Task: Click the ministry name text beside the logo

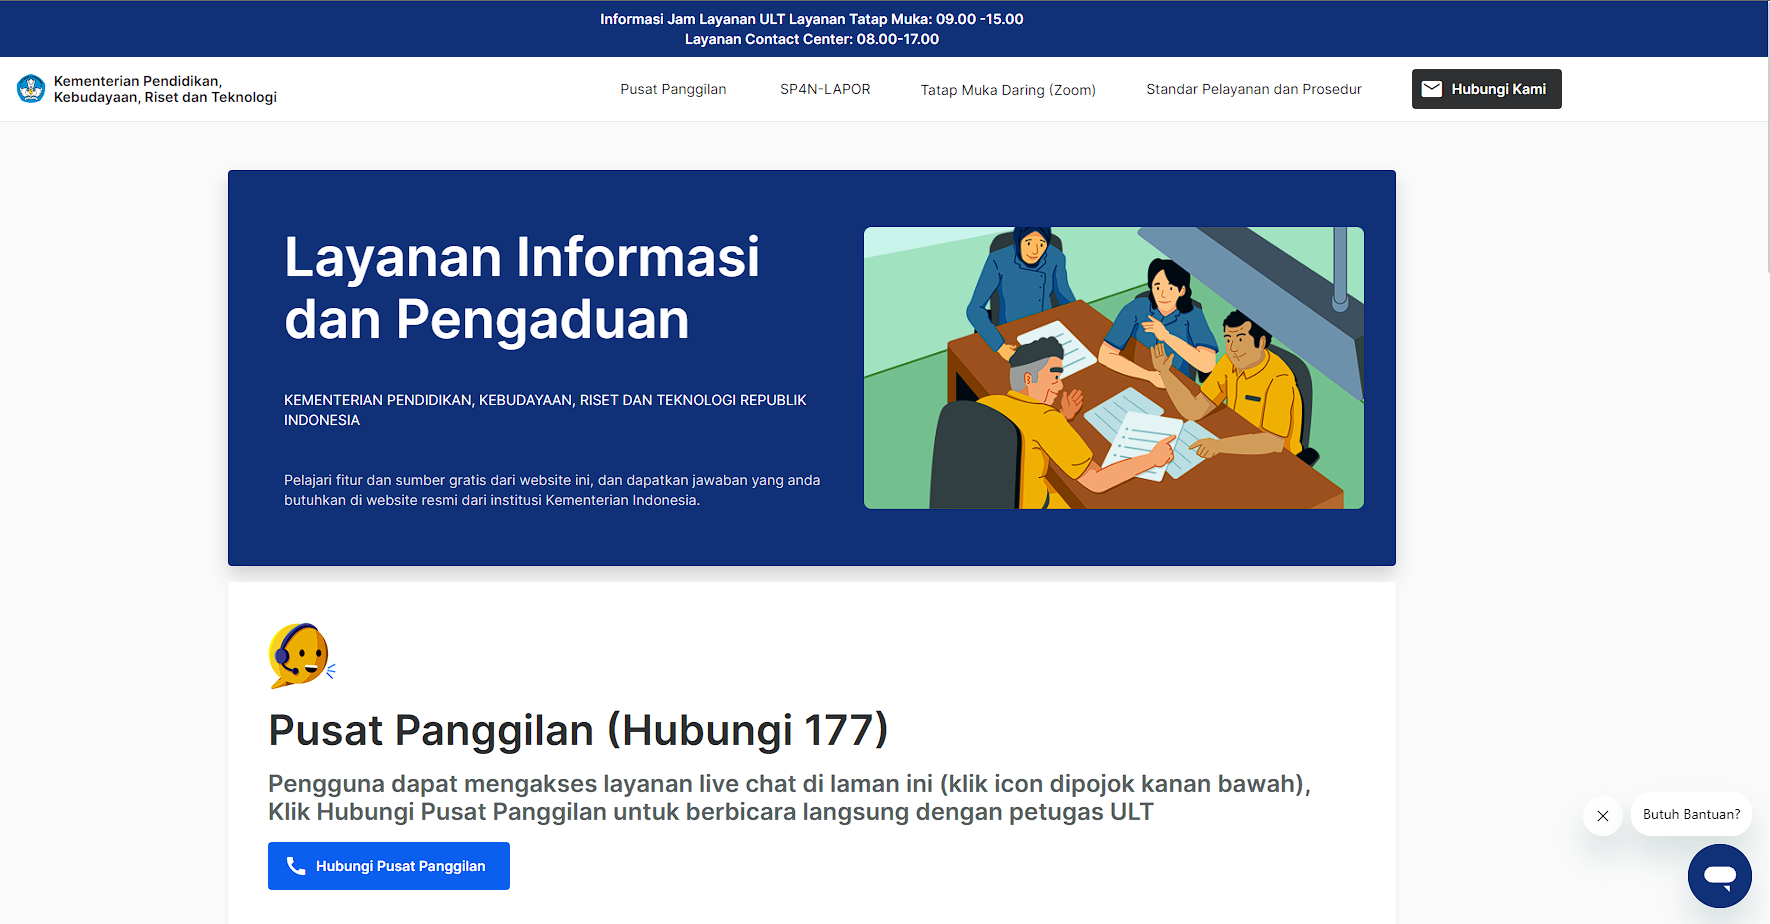Action: click(164, 89)
